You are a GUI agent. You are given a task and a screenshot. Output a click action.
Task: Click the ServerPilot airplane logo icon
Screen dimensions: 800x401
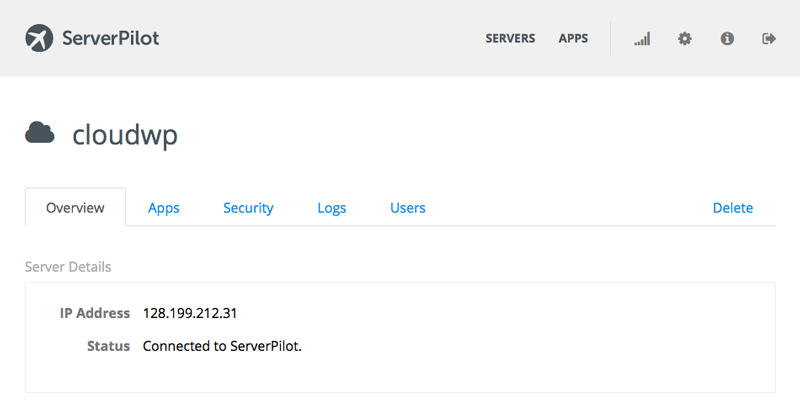39,38
